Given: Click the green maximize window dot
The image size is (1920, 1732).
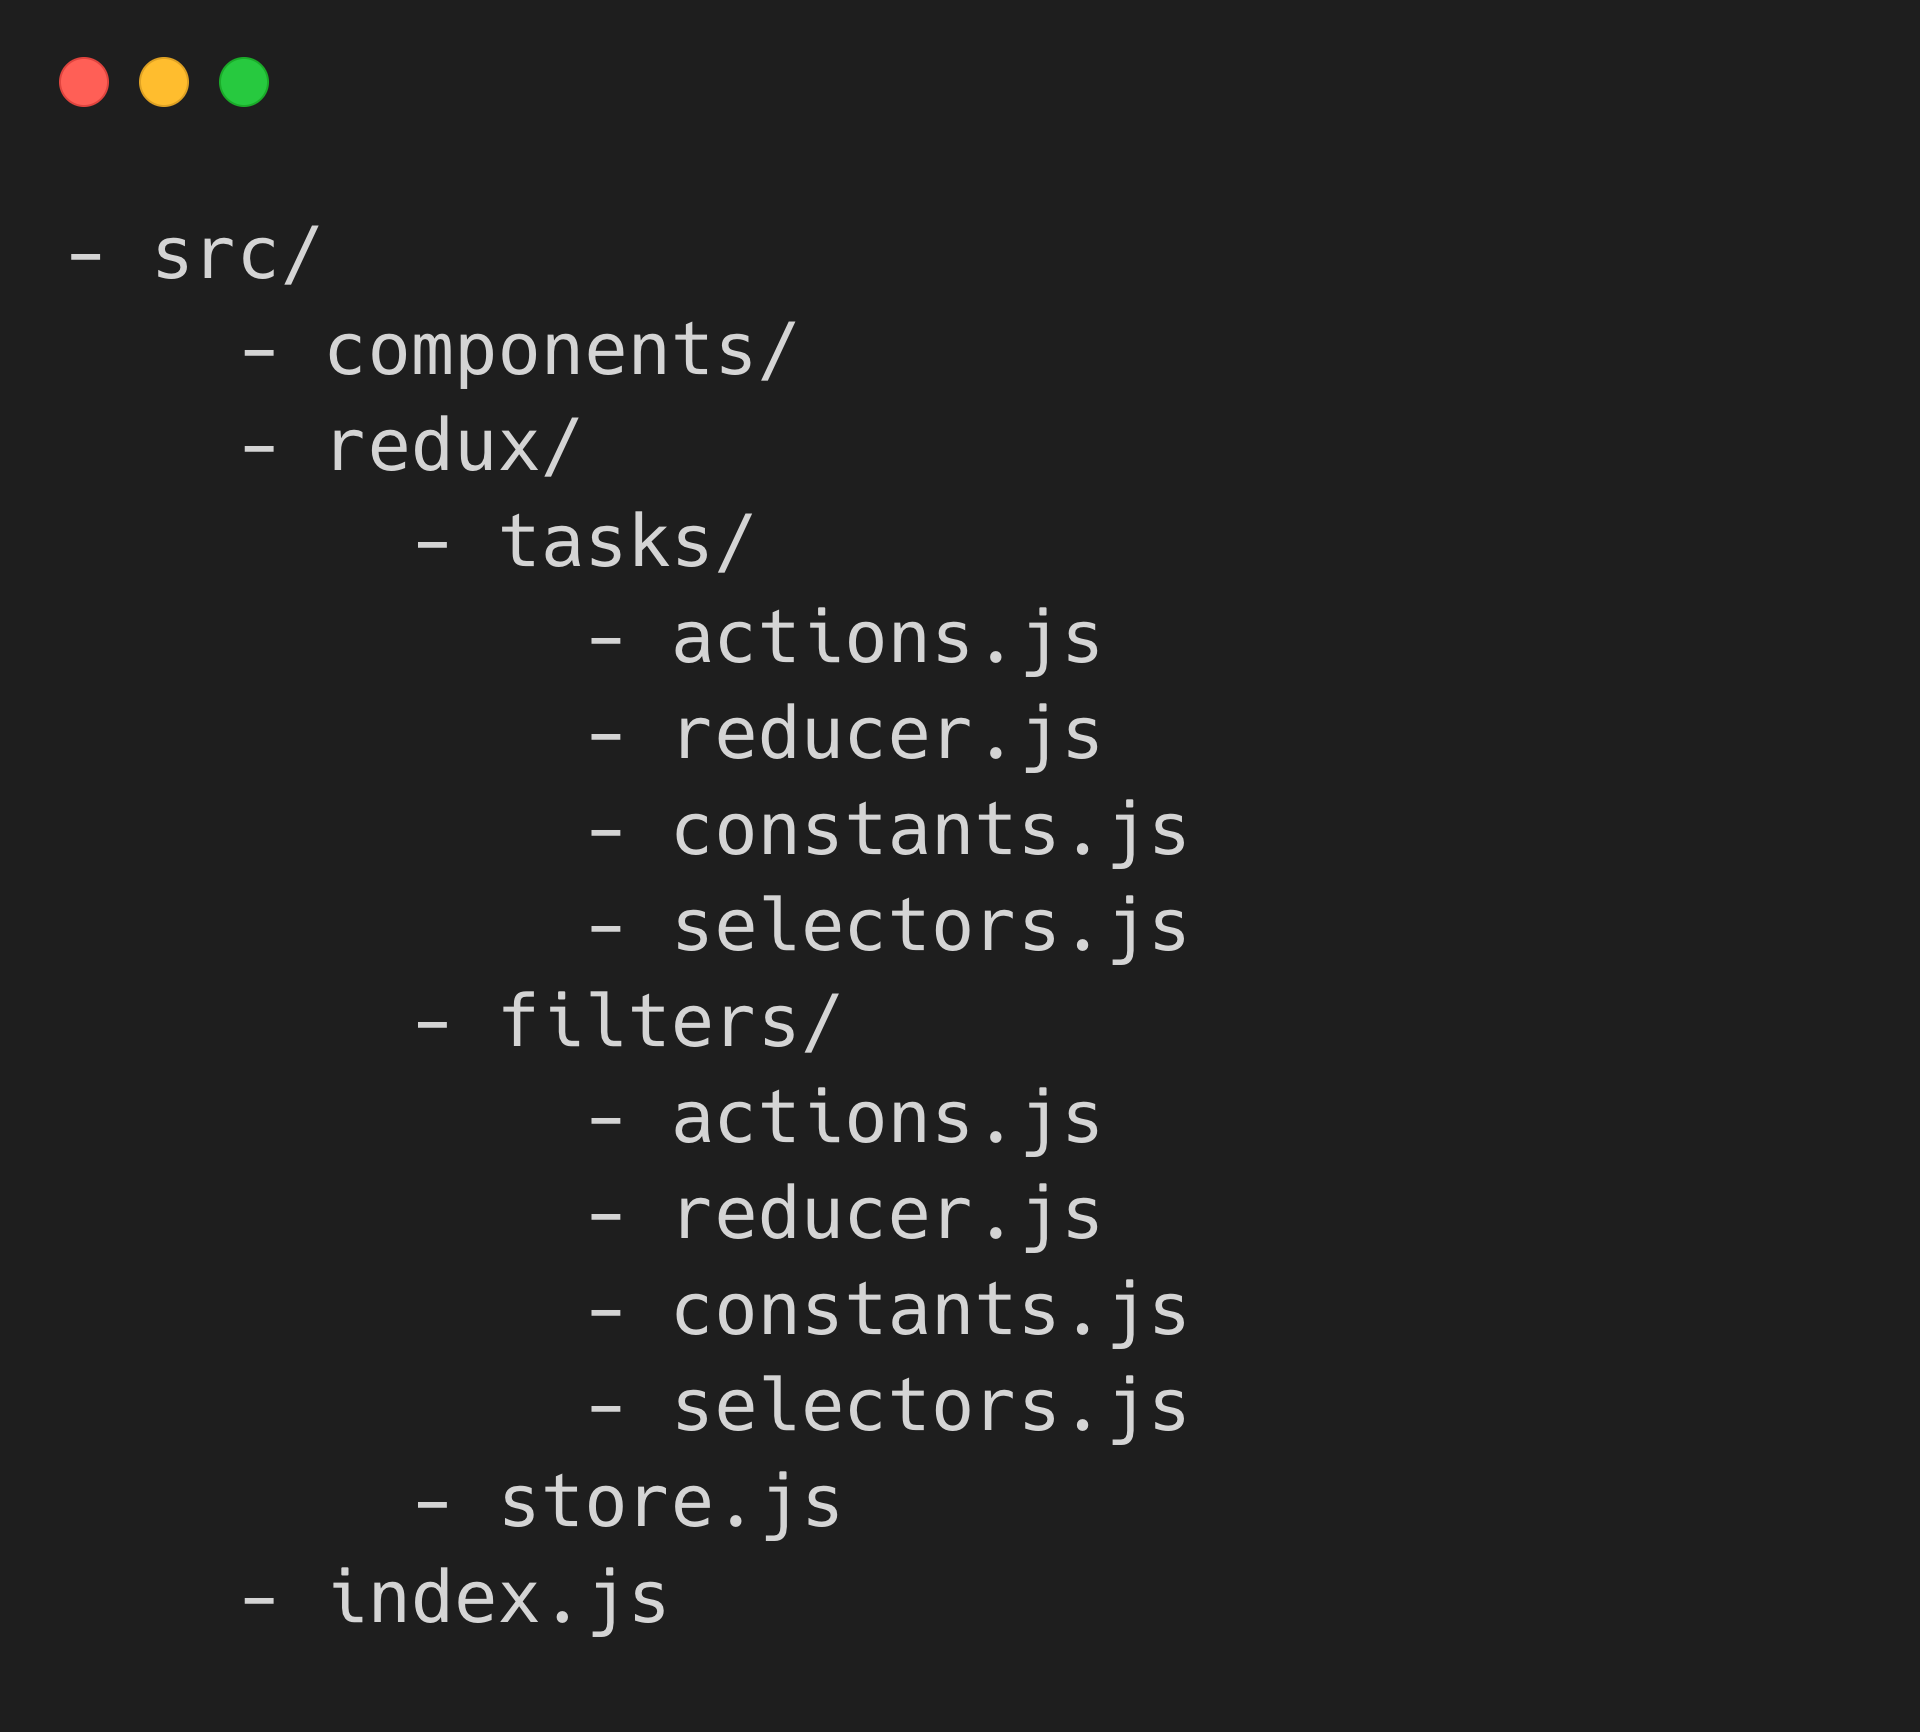Looking at the screenshot, I should tap(244, 82).
